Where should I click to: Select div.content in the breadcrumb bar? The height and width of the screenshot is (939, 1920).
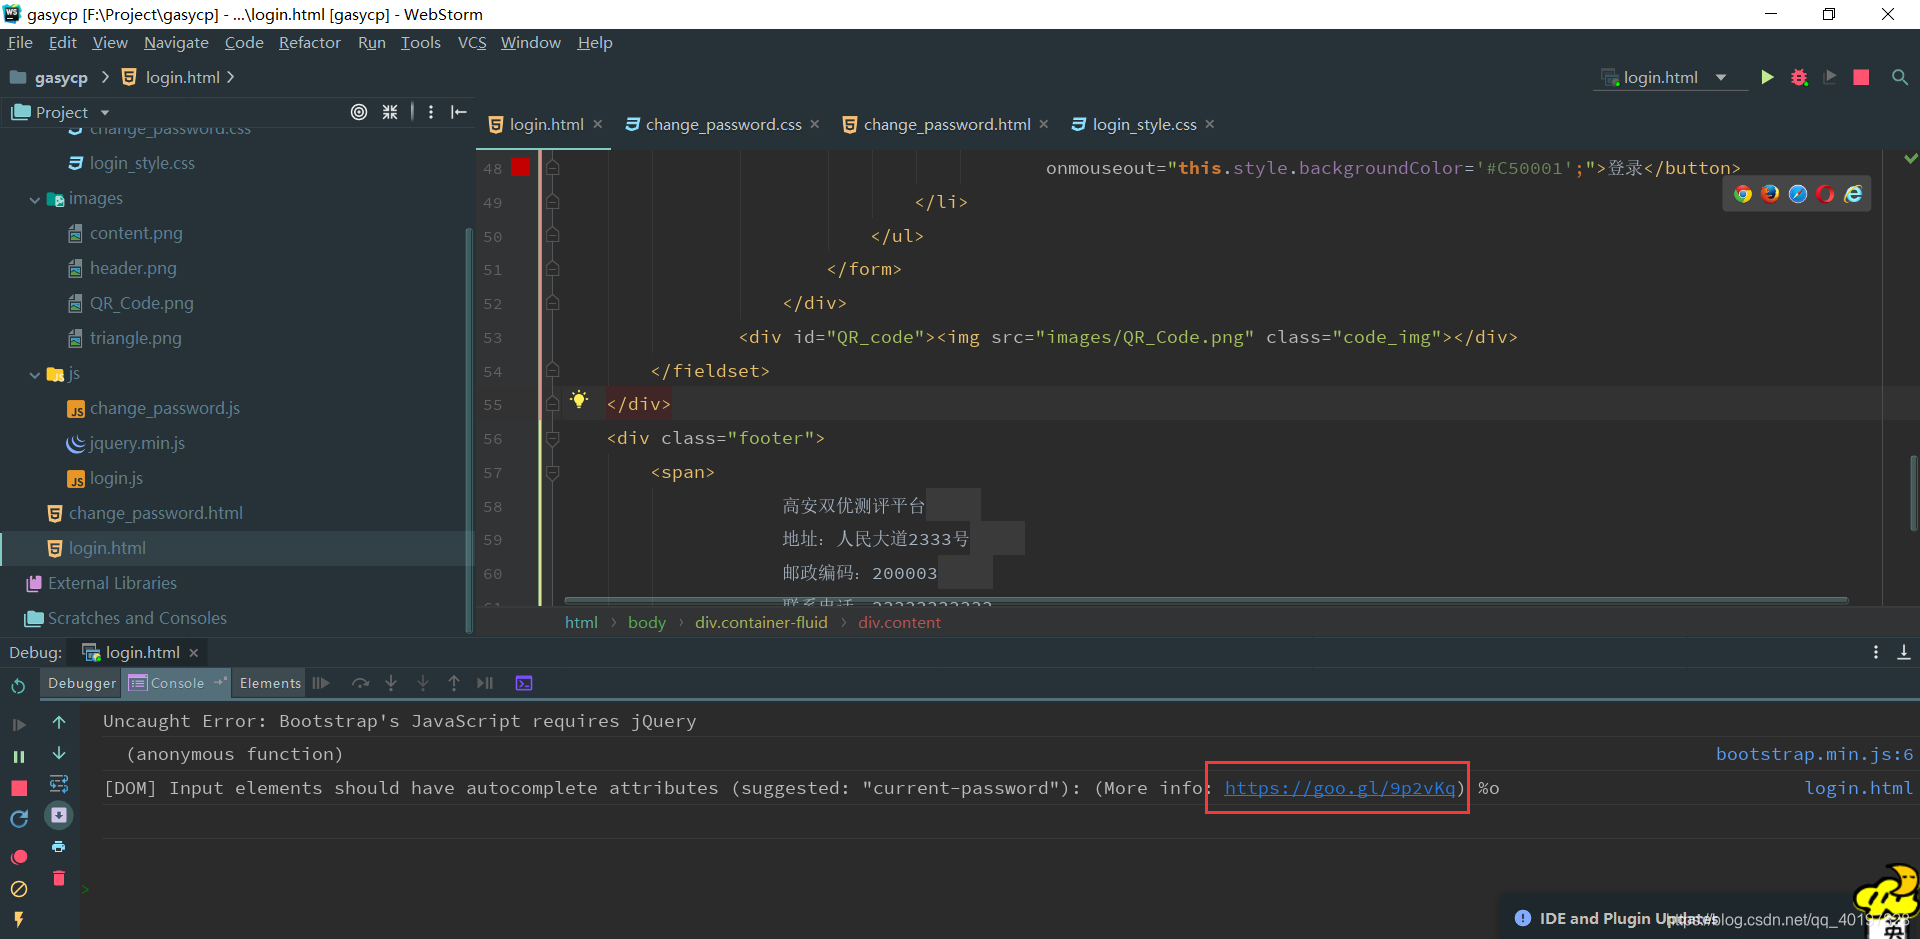pyautogui.click(x=898, y=622)
